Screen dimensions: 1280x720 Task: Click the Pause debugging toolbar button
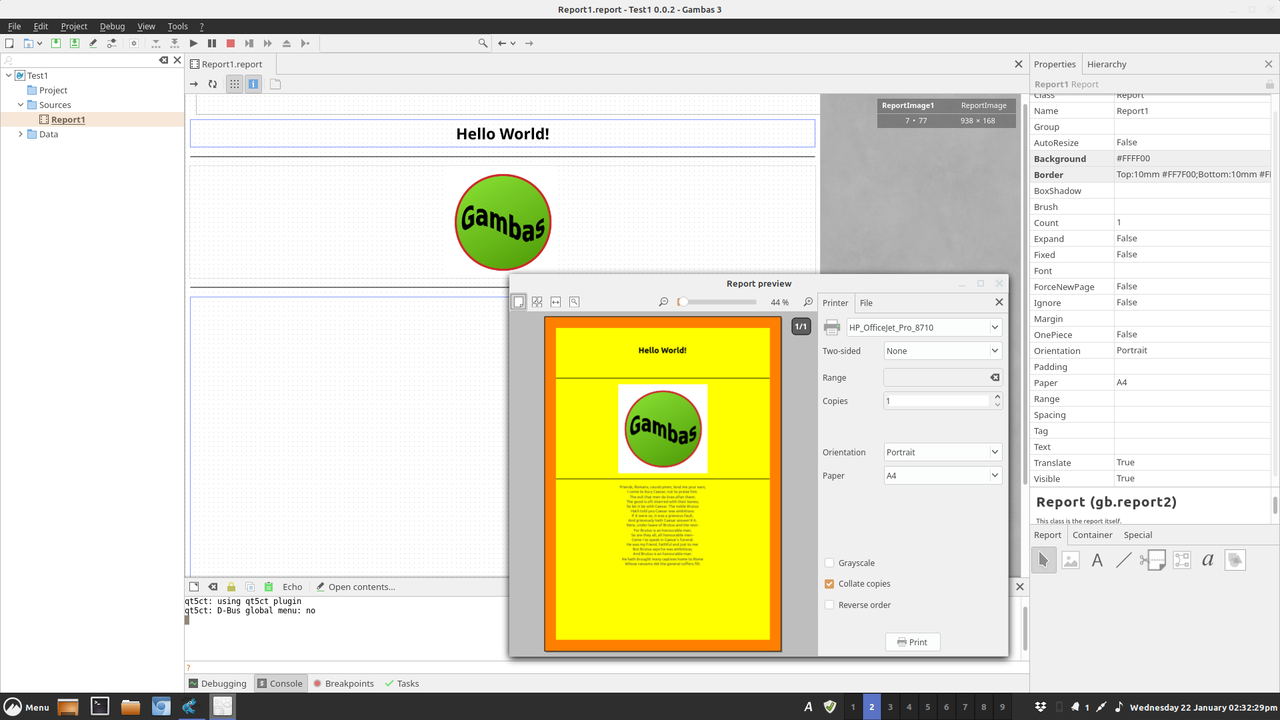coord(212,43)
